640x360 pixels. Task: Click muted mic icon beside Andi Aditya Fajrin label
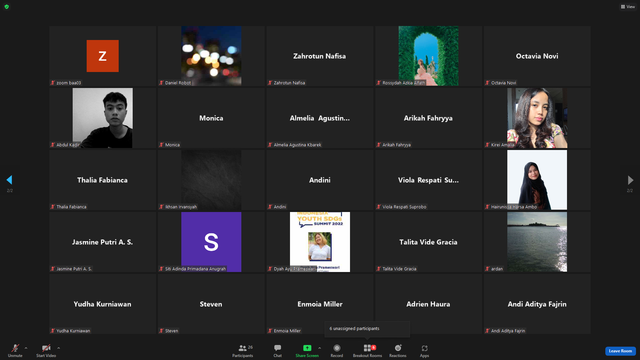487,331
